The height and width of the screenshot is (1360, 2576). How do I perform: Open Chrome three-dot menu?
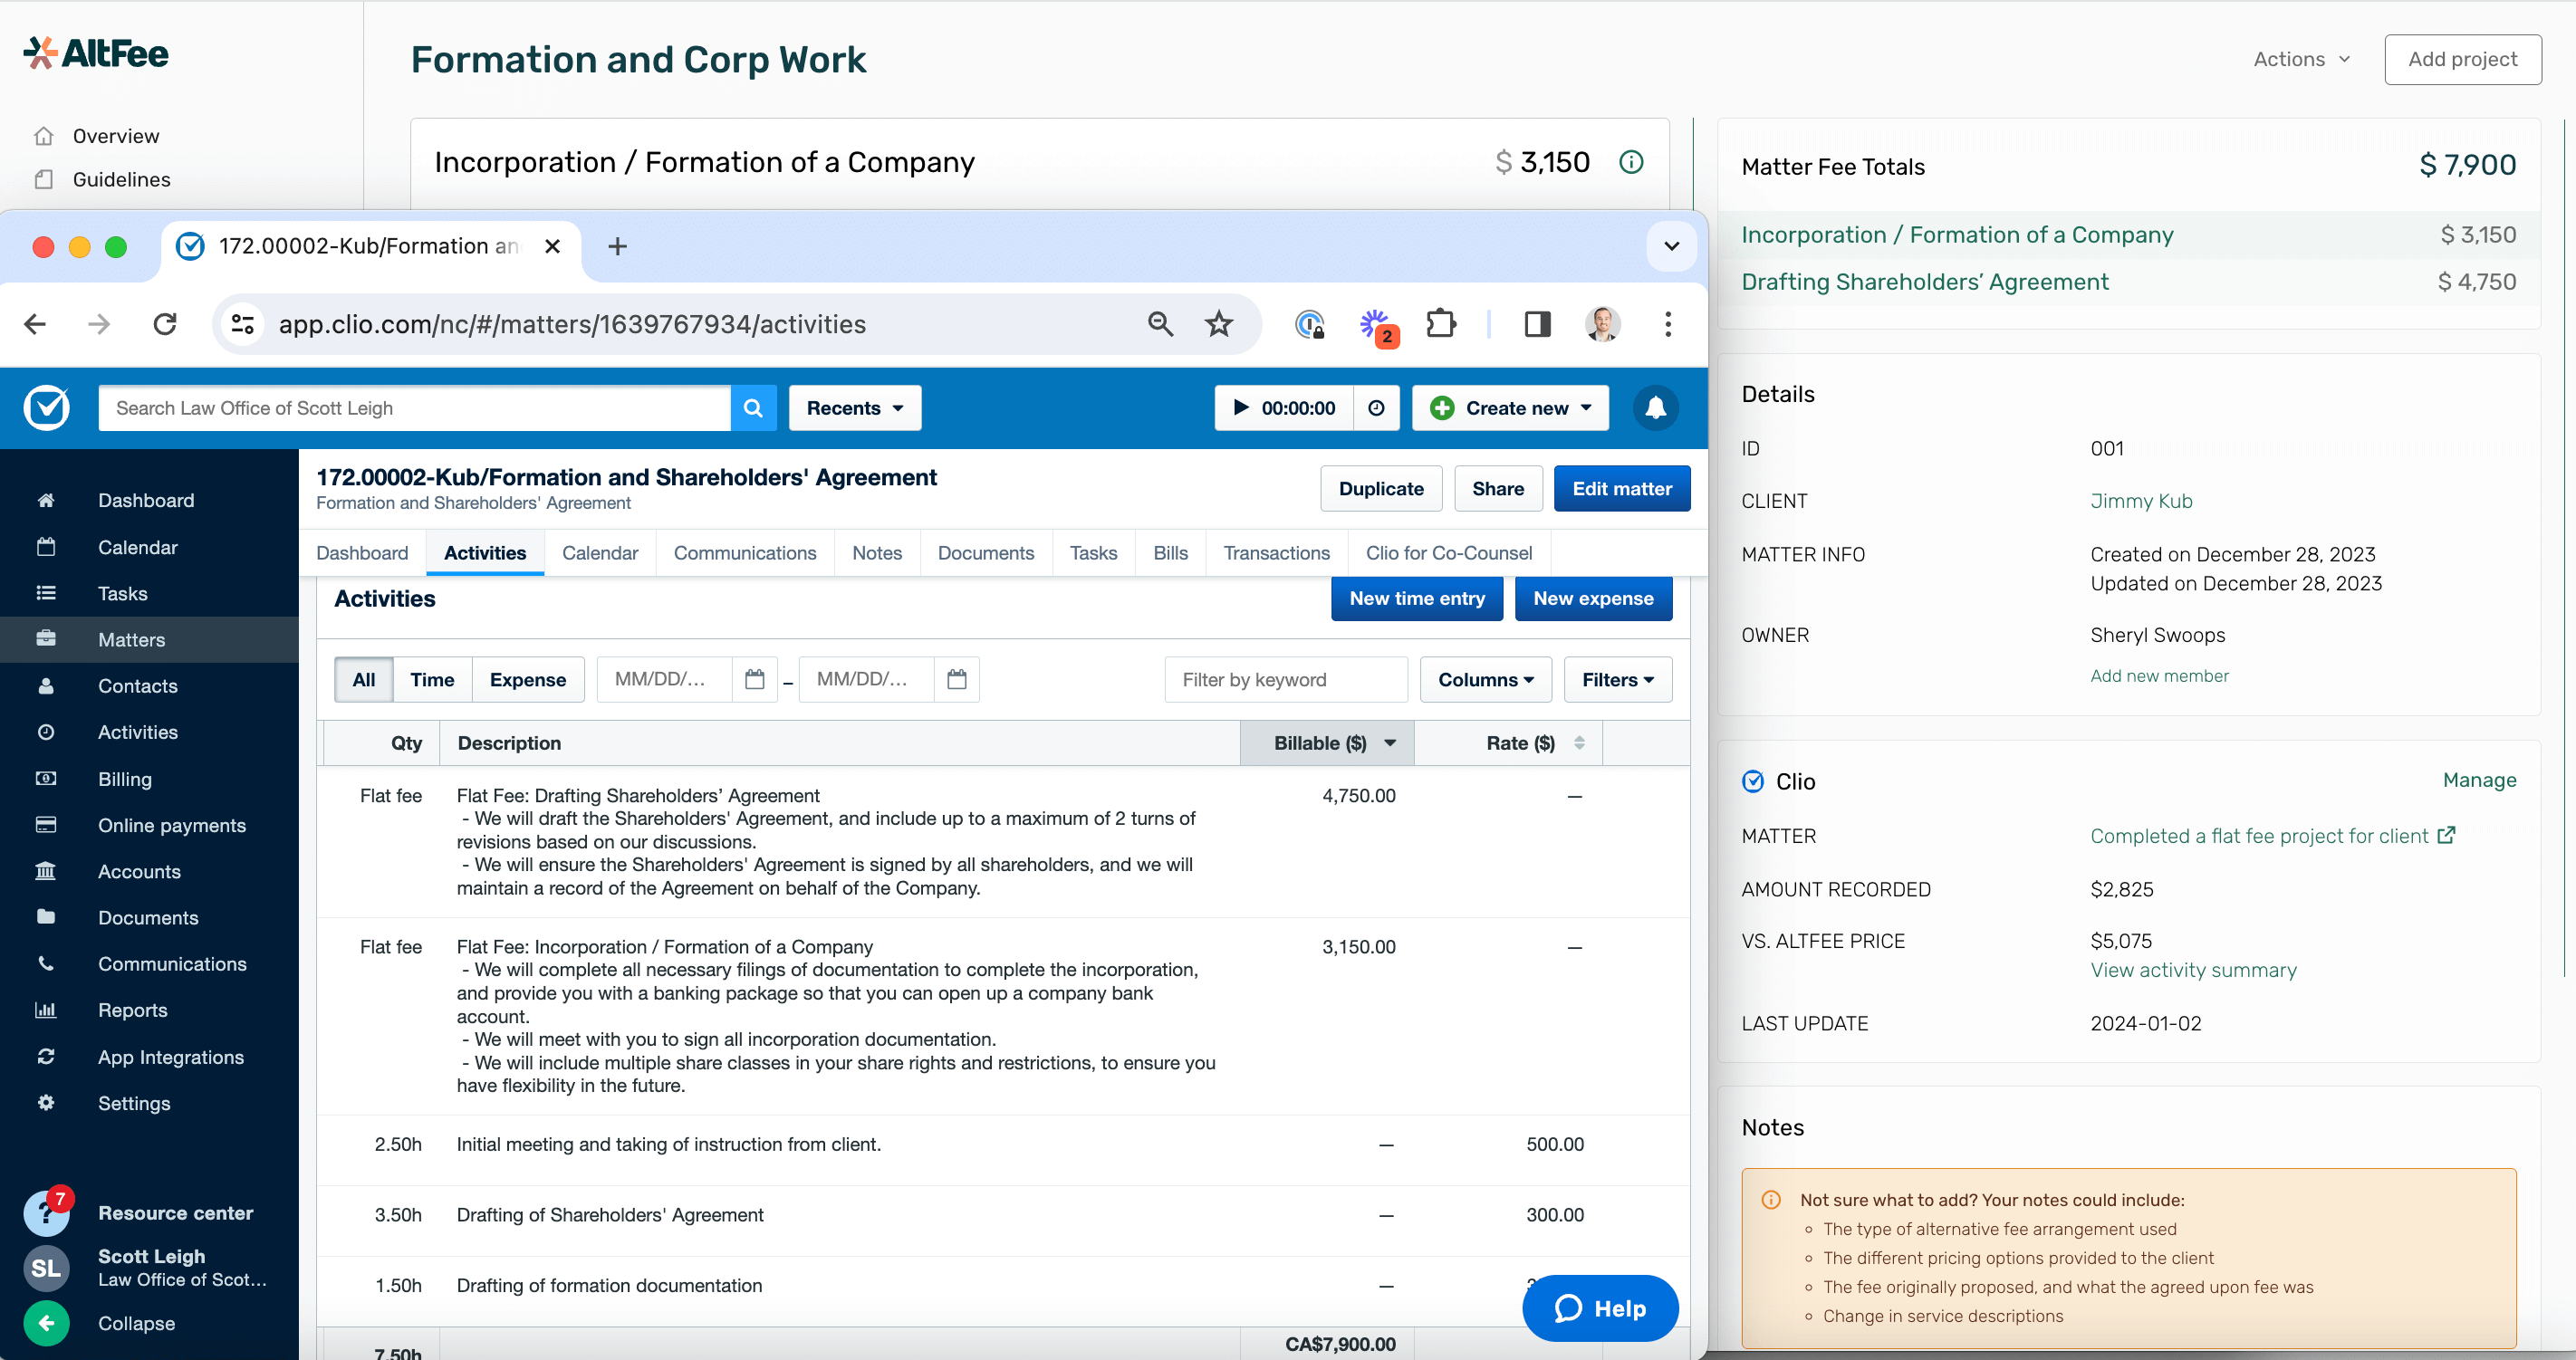pyautogui.click(x=1668, y=324)
